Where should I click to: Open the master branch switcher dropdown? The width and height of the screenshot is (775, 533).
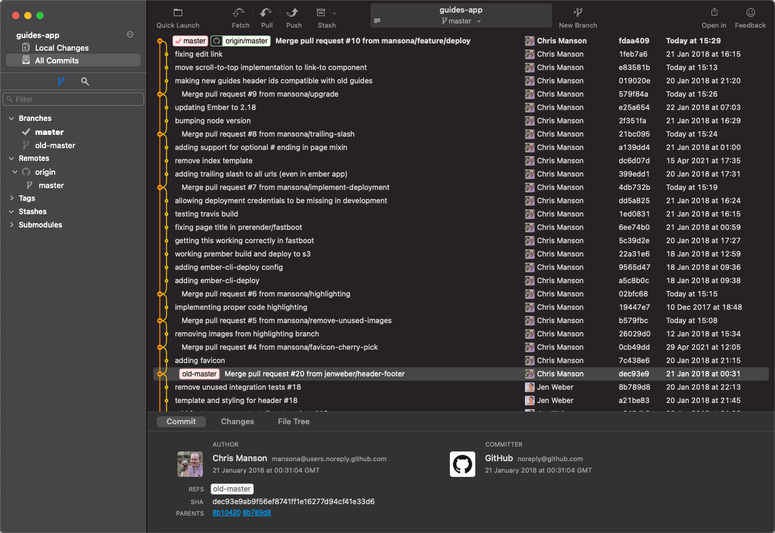tap(461, 21)
